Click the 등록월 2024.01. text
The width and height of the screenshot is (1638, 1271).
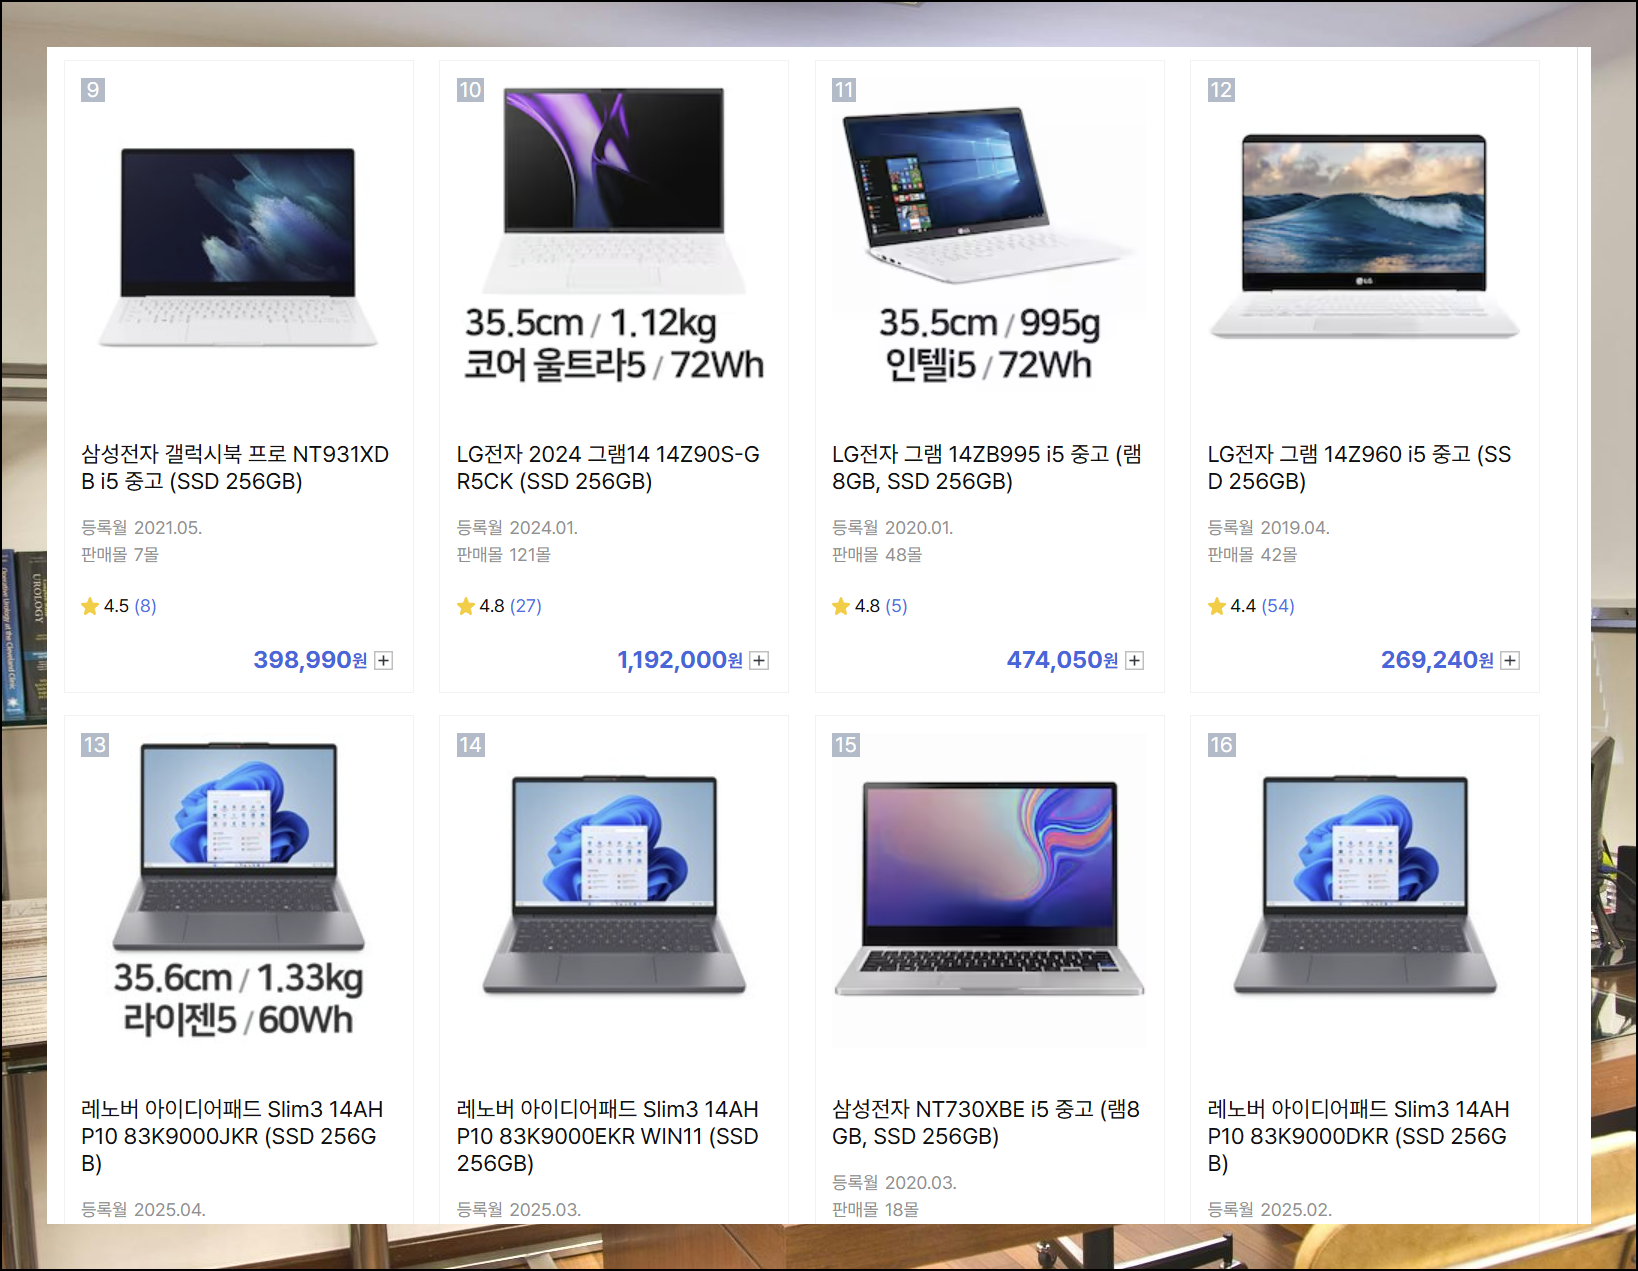[x=517, y=527]
